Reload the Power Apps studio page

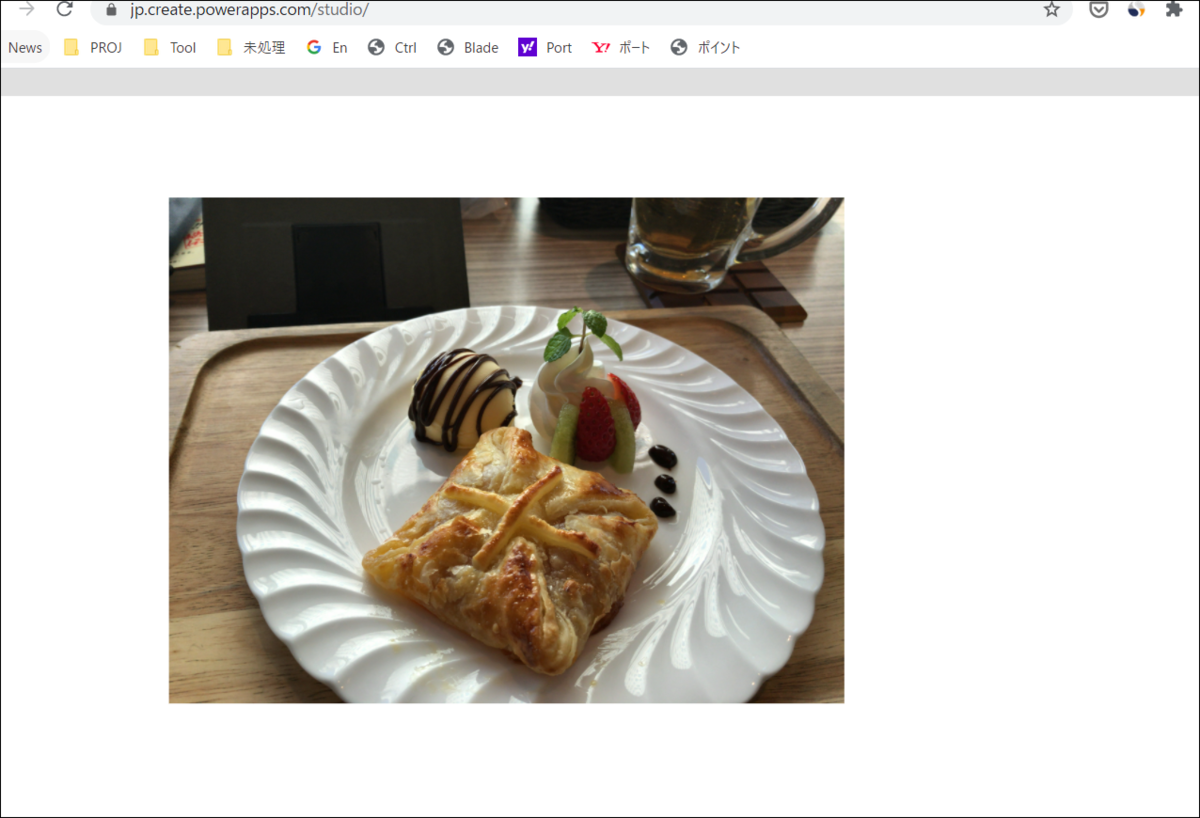tap(65, 9)
